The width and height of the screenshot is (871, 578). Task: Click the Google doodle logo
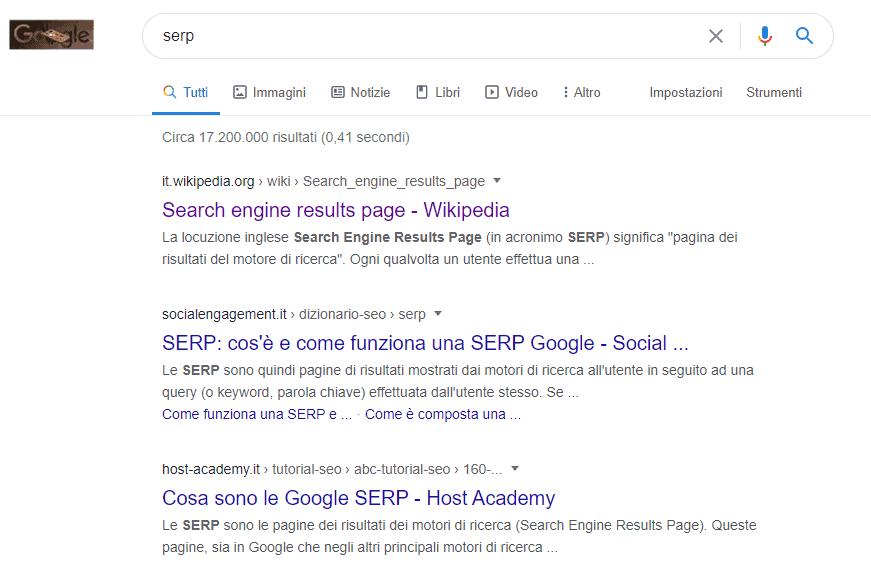point(50,34)
